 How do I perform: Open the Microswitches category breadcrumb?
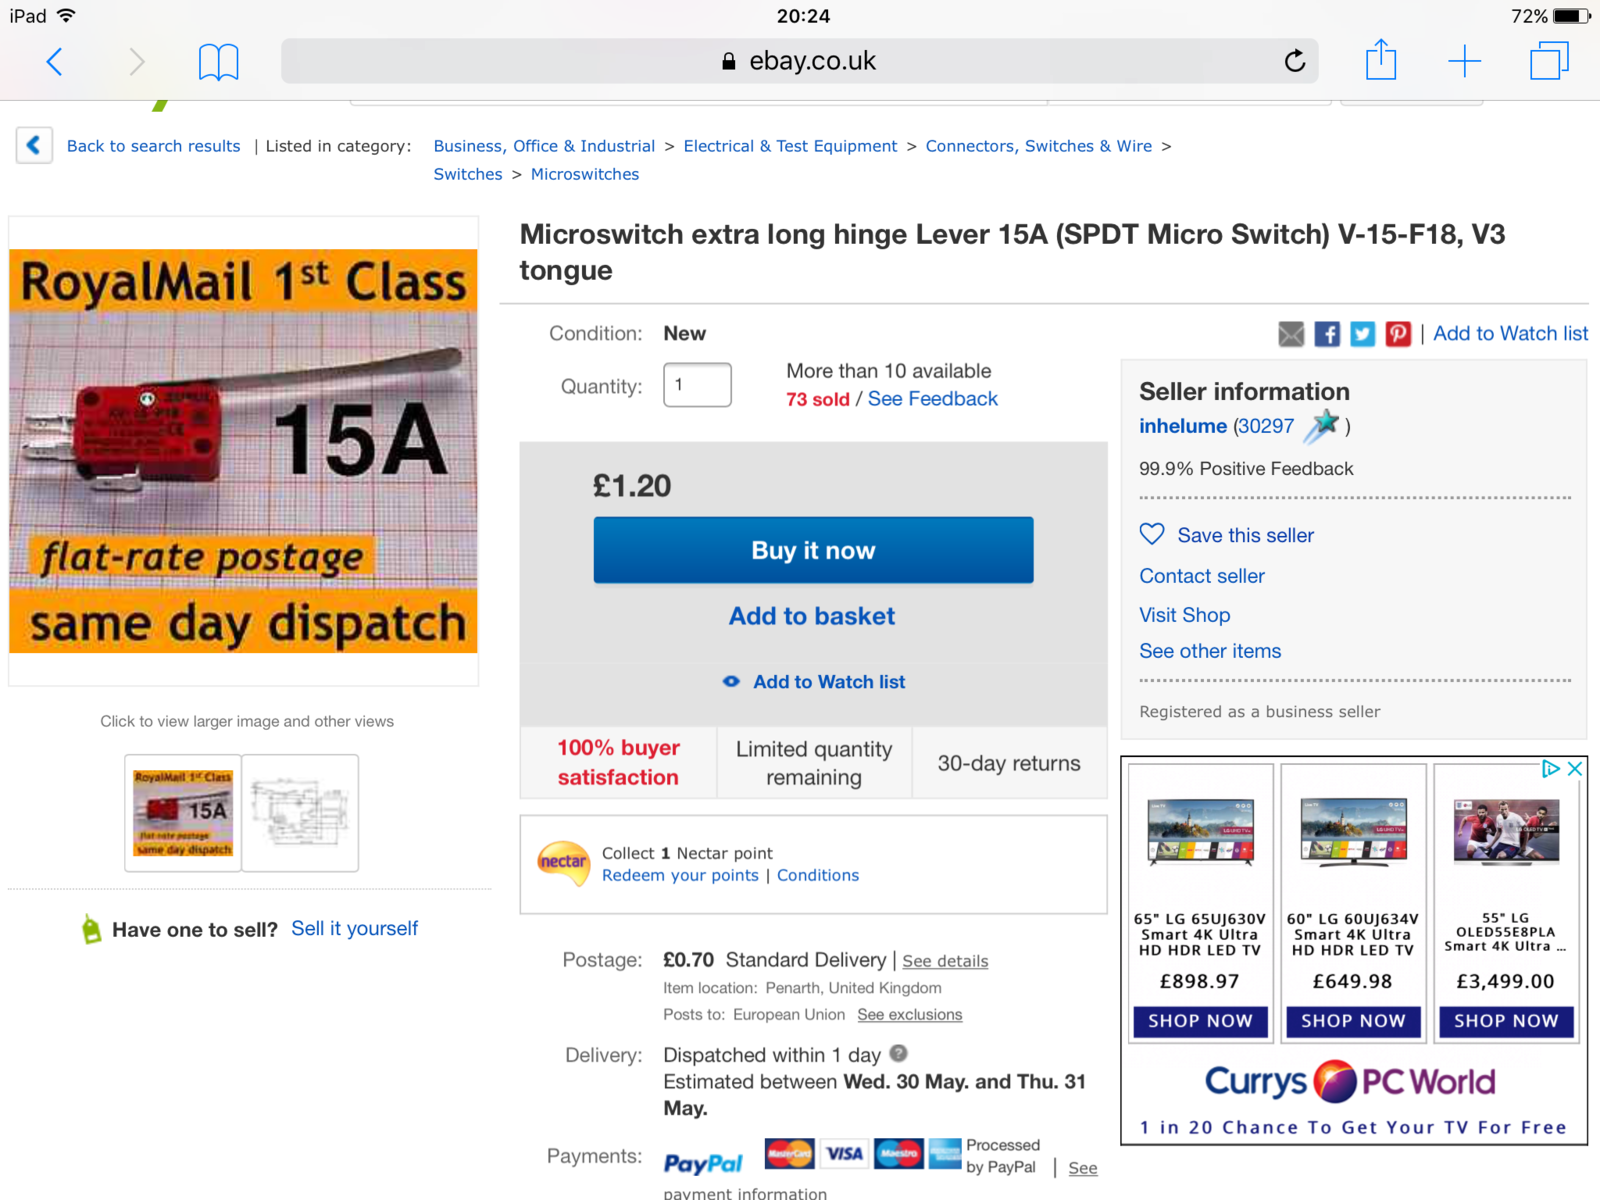pos(584,174)
